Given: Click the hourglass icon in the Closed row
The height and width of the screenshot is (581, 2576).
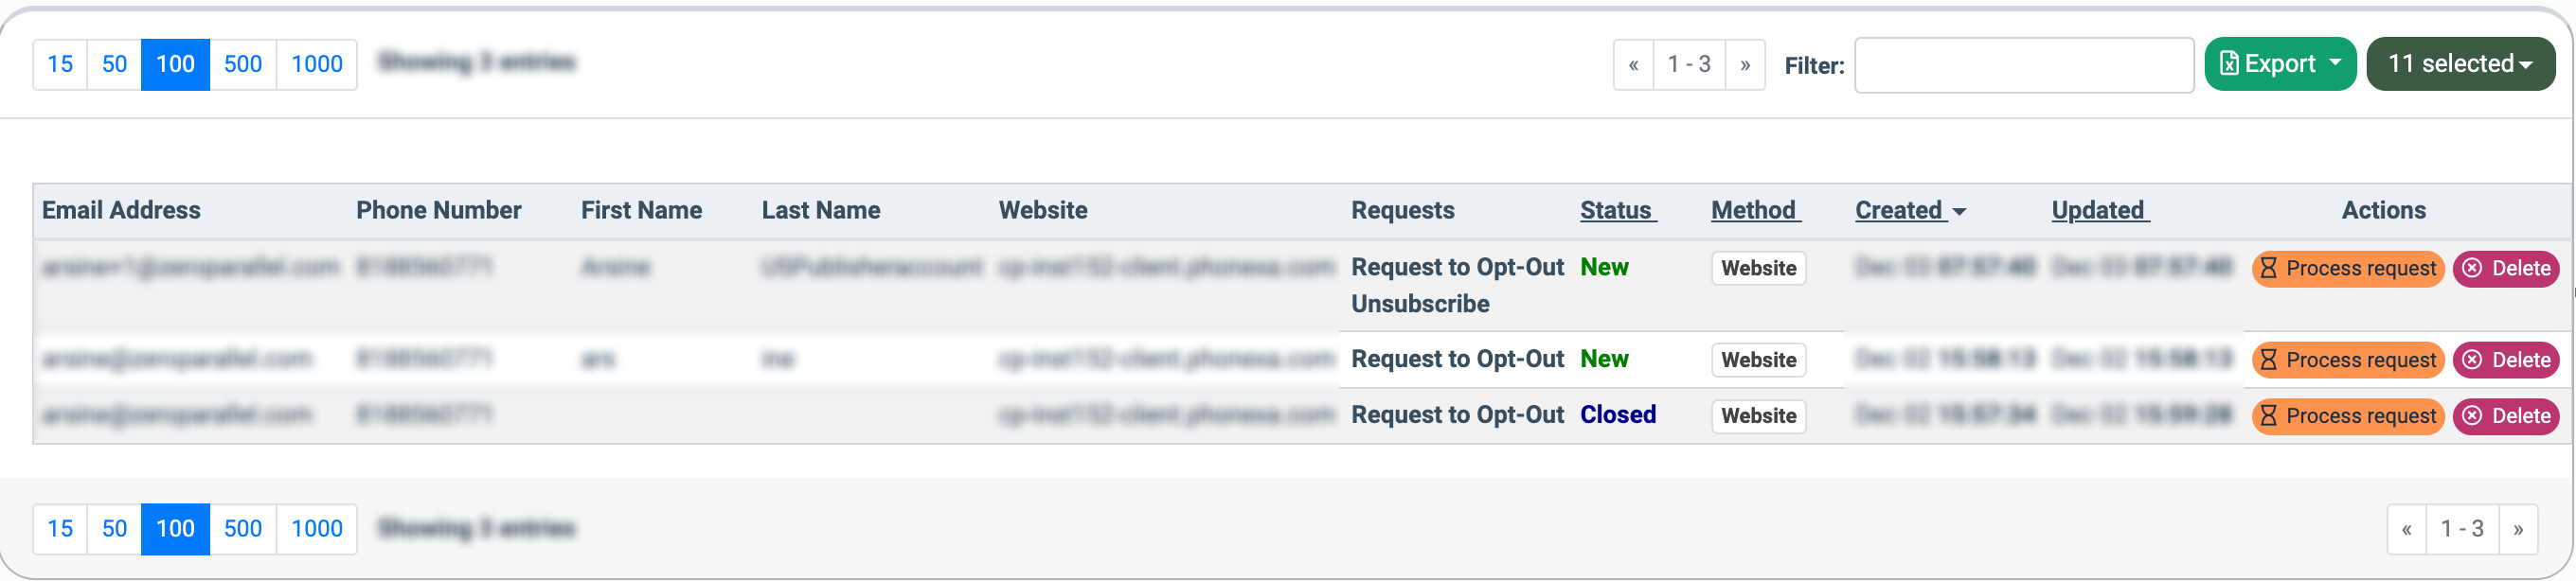Looking at the screenshot, I should [2269, 416].
